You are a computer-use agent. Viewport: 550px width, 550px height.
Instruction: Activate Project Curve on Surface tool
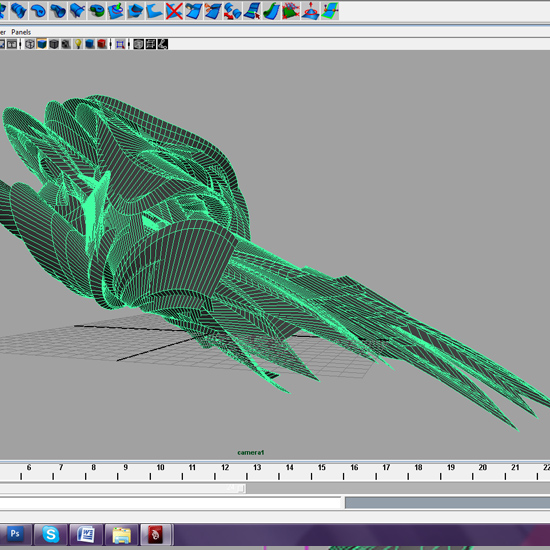[116, 10]
